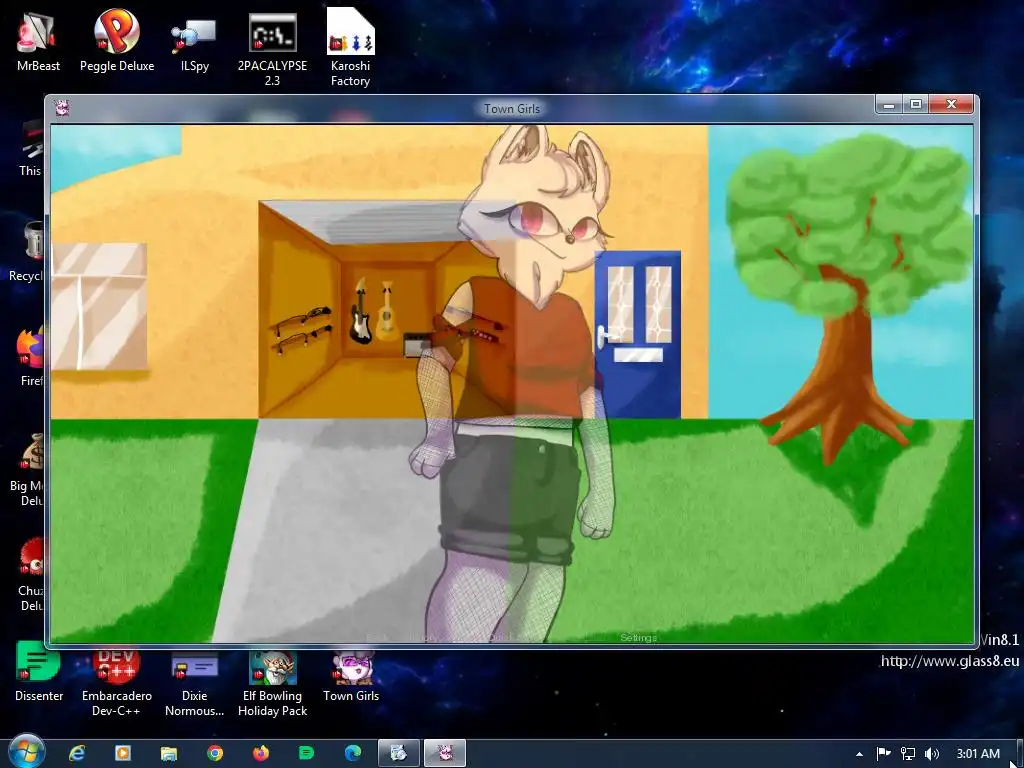Open the Action Center flag icon

[x=884, y=754]
